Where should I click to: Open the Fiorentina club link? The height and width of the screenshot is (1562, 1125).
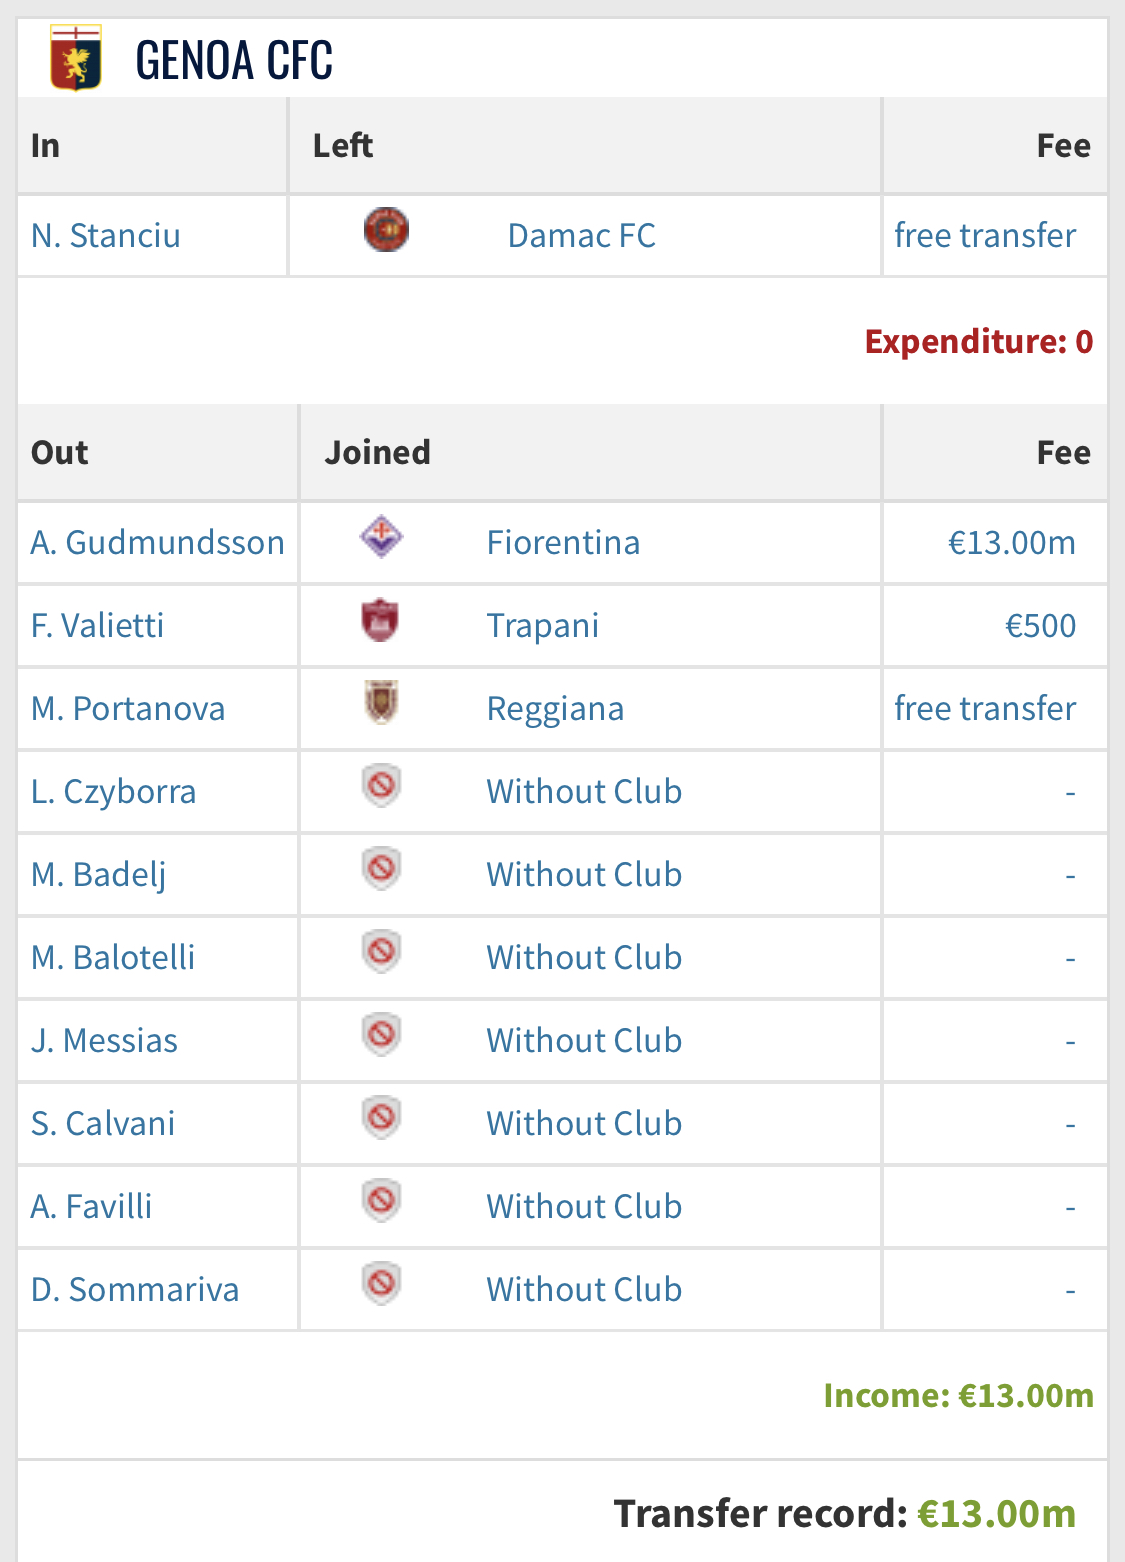(x=563, y=543)
